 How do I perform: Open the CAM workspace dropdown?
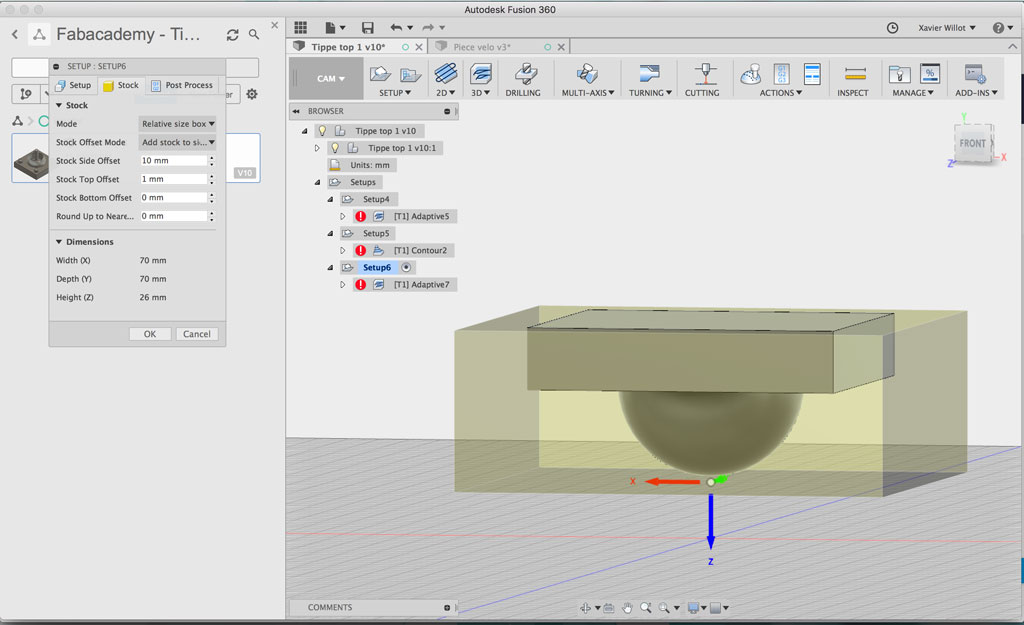(x=330, y=78)
